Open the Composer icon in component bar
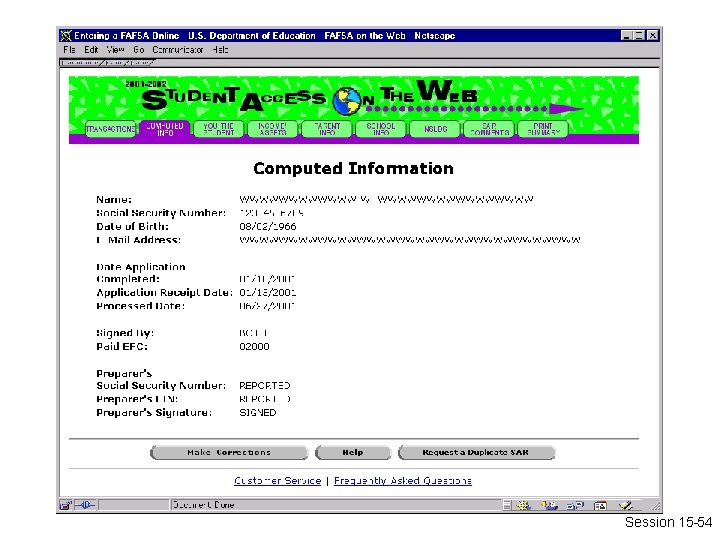This screenshot has width=720, height=540. [625, 505]
